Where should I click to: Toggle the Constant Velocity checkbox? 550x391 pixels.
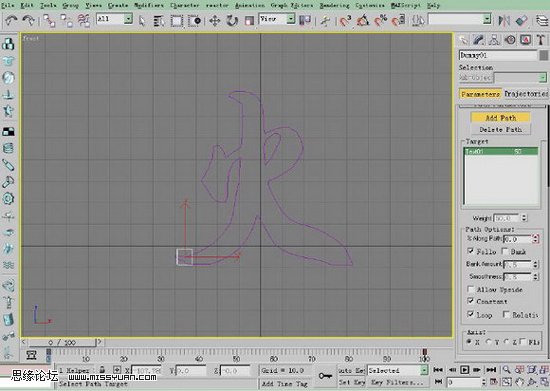471,301
